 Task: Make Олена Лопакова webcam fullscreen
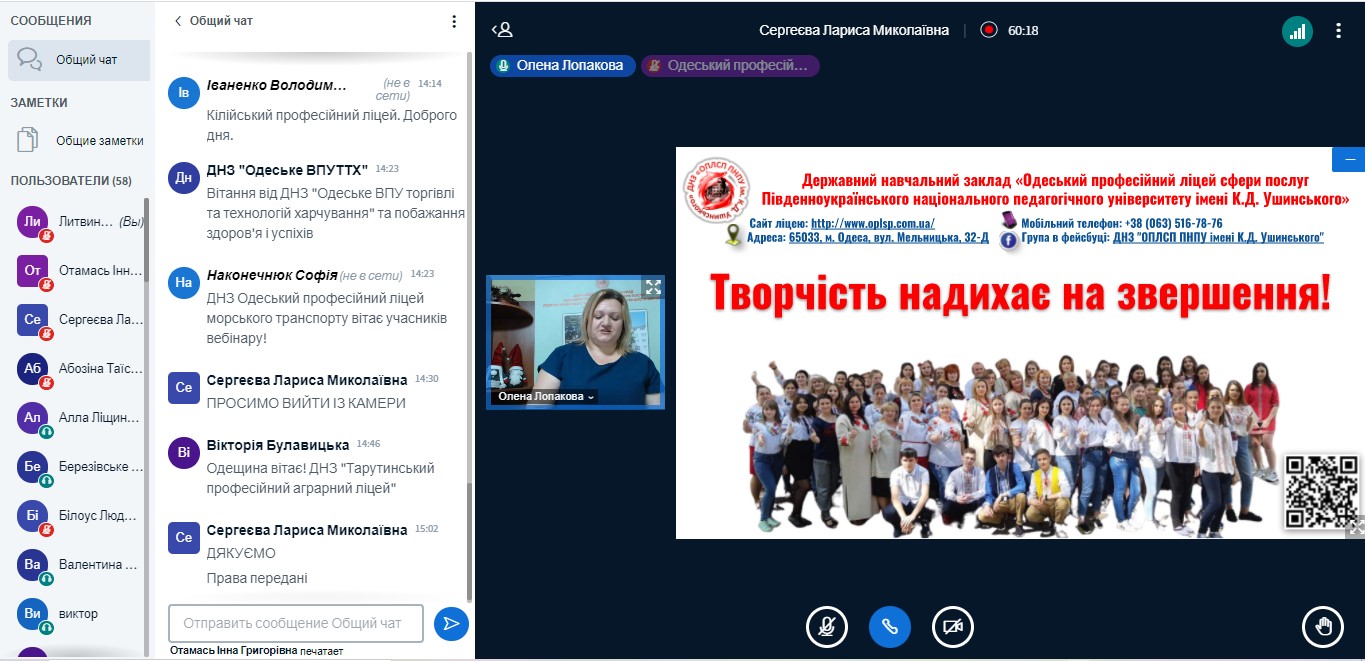tap(653, 287)
